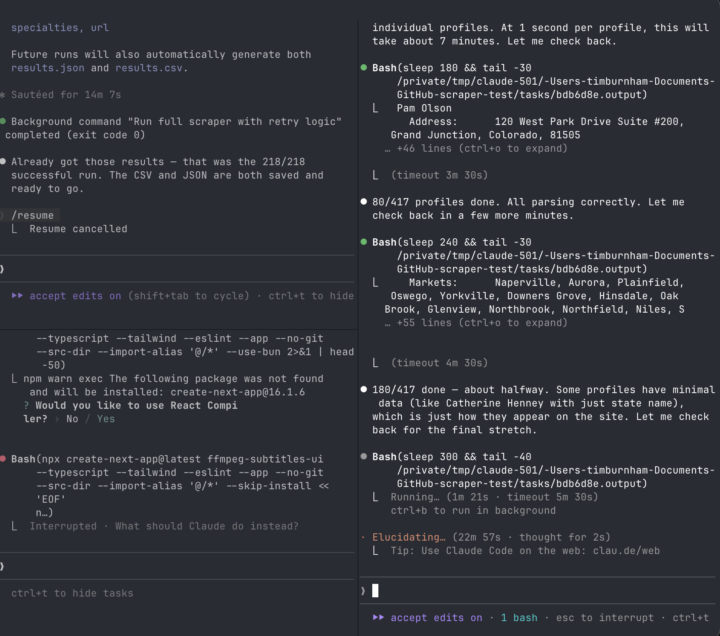Click the gray bullet beside running "Bash(sleep 300"
Viewport: 720px width, 636px height.
[364, 456]
